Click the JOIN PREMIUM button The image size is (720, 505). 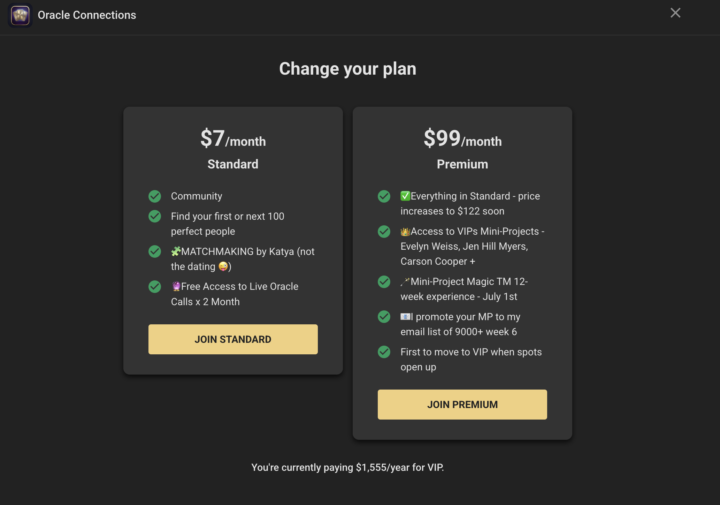click(x=462, y=404)
